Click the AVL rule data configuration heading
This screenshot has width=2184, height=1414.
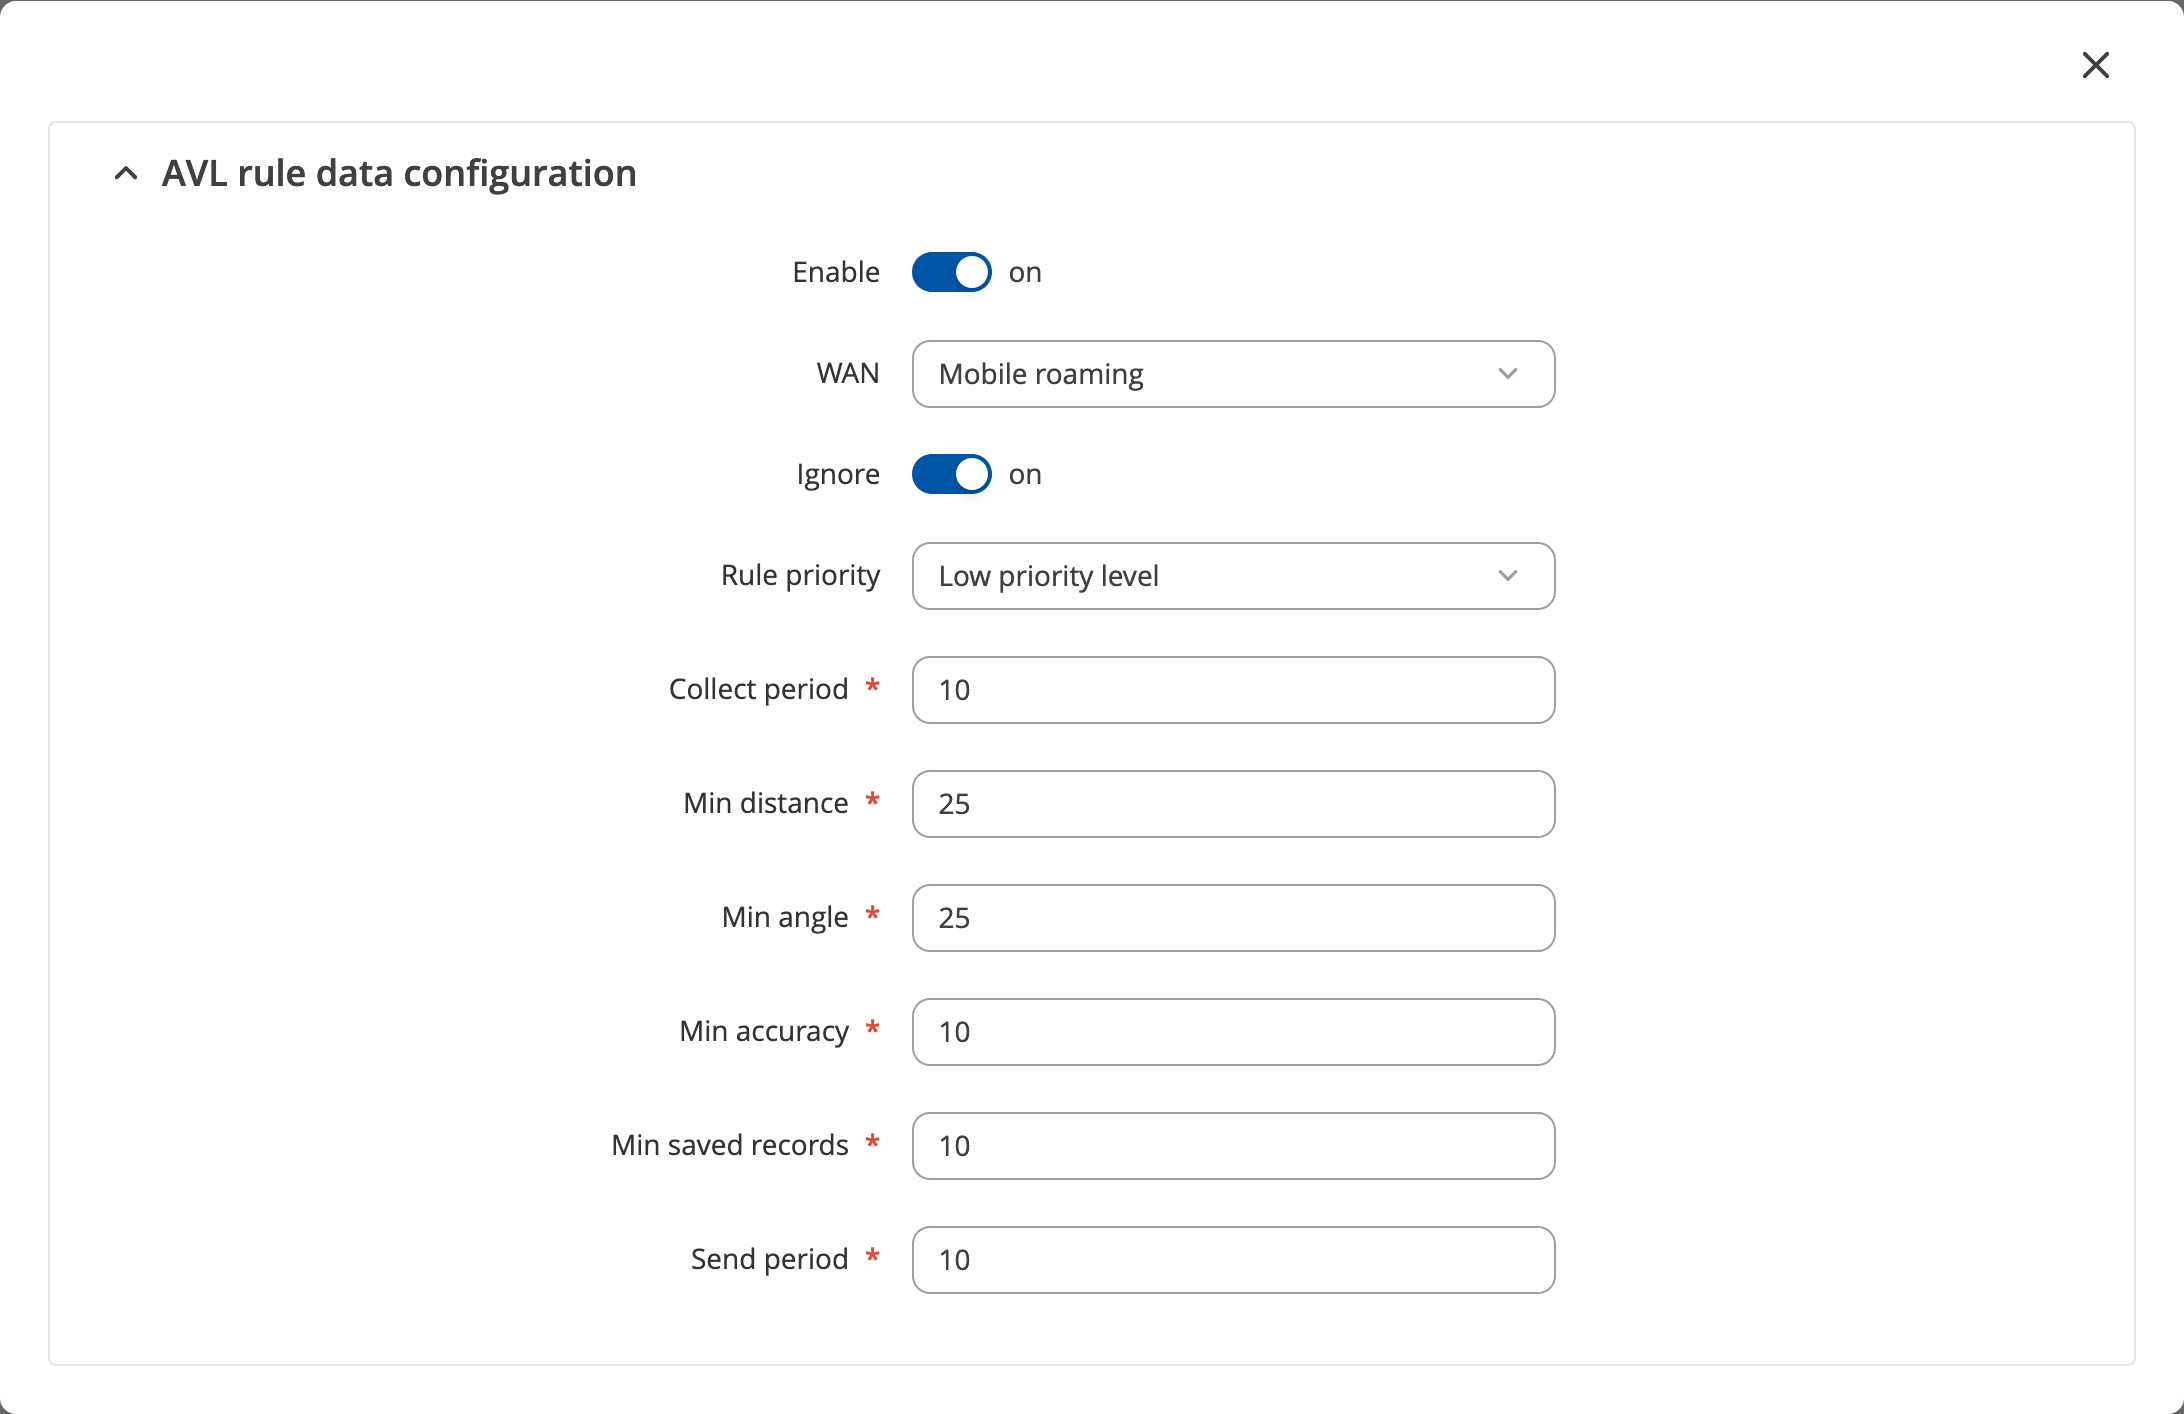(x=399, y=174)
